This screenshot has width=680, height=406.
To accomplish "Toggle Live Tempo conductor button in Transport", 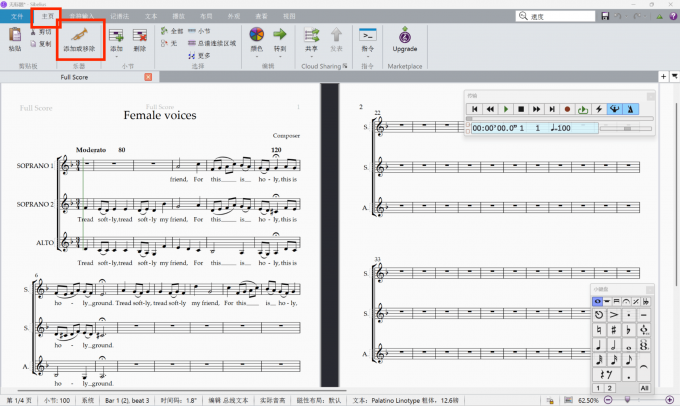I will (x=614, y=109).
